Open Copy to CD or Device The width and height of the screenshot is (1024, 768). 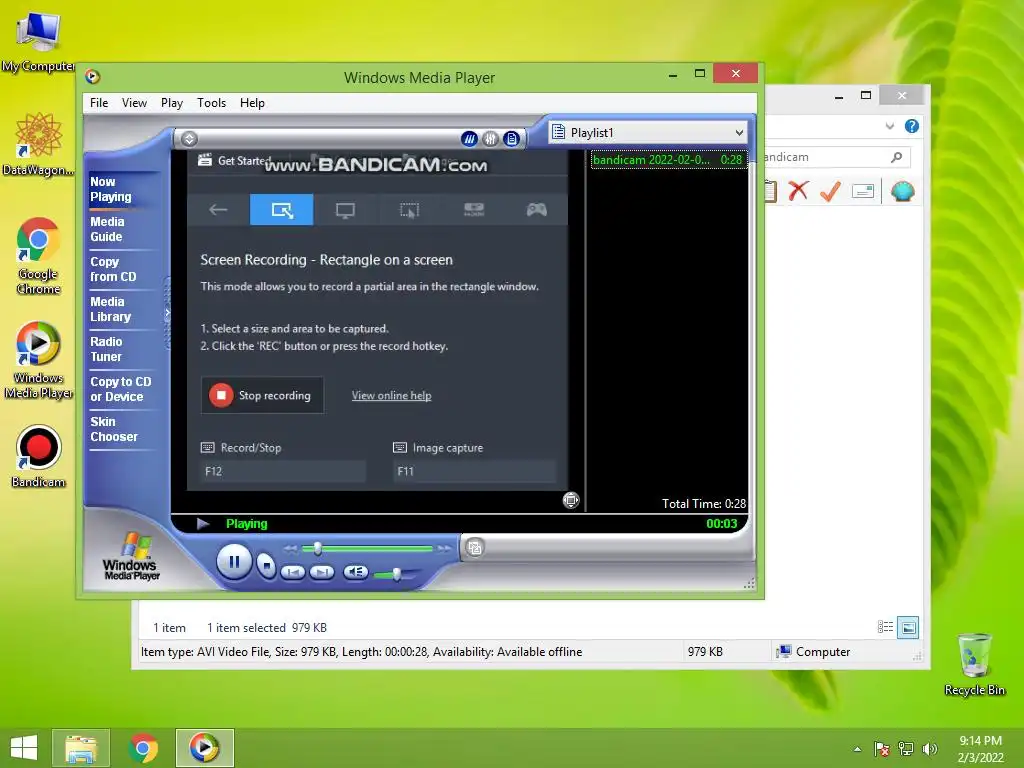pos(121,389)
